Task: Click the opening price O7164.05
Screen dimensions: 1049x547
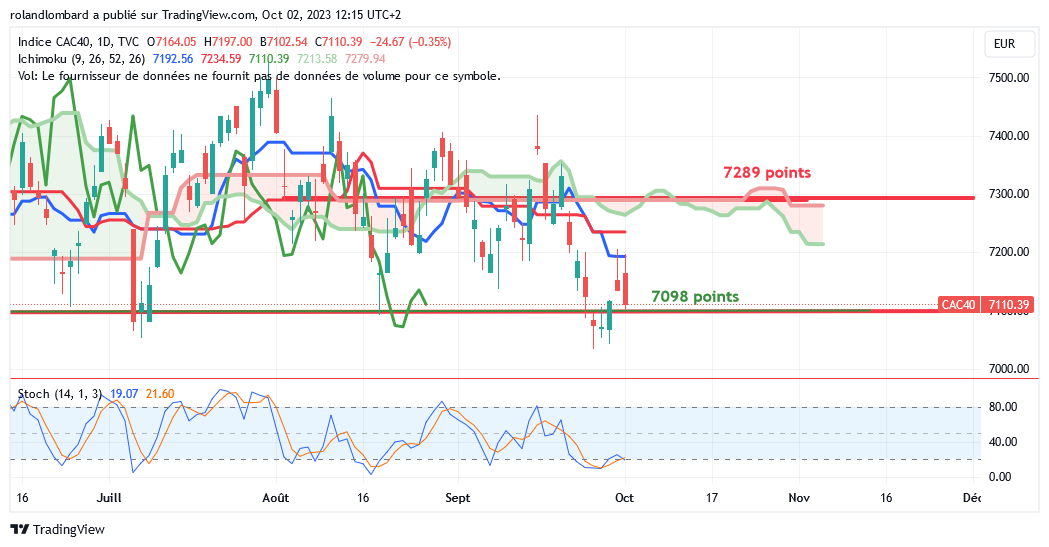Action: point(172,41)
